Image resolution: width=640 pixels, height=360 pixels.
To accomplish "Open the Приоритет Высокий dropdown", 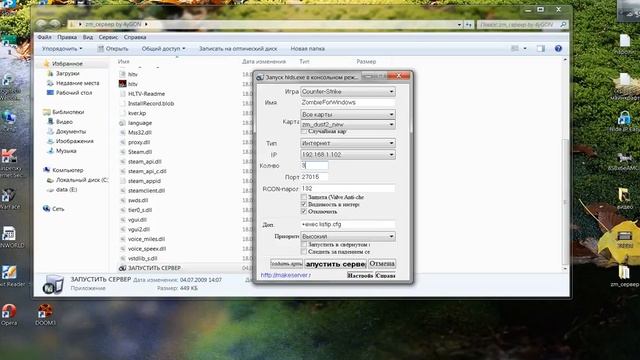I will pyautogui.click(x=348, y=236).
